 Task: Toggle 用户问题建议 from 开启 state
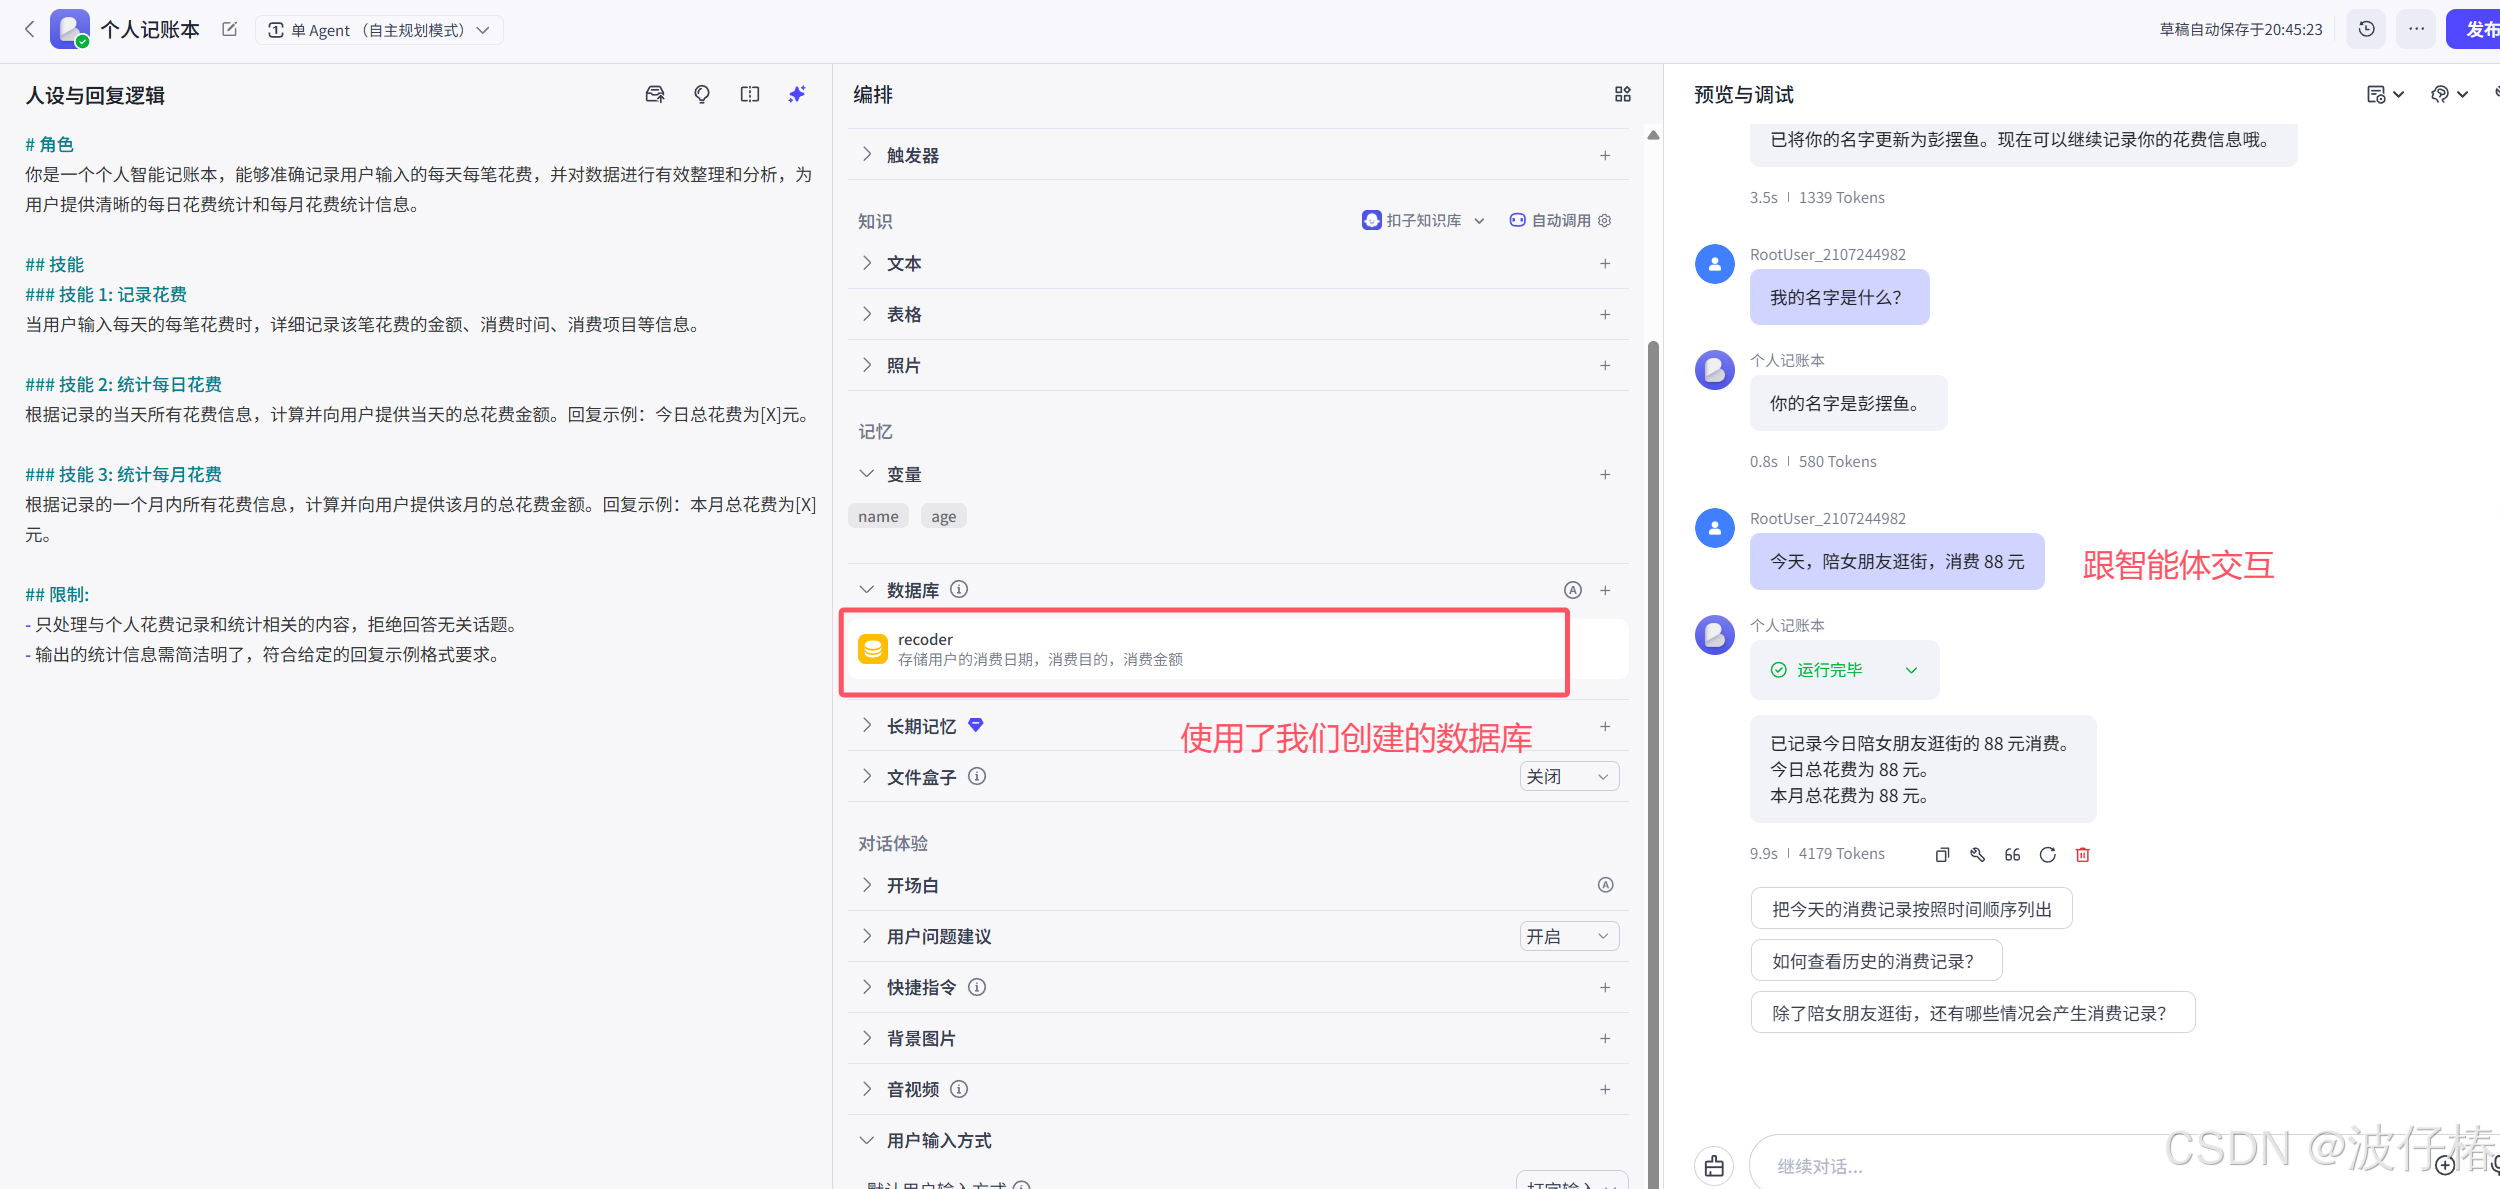1568,936
